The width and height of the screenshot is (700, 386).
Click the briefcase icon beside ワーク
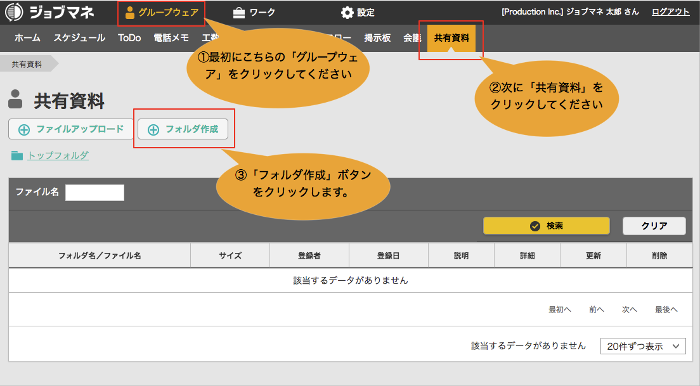pos(239,12)
